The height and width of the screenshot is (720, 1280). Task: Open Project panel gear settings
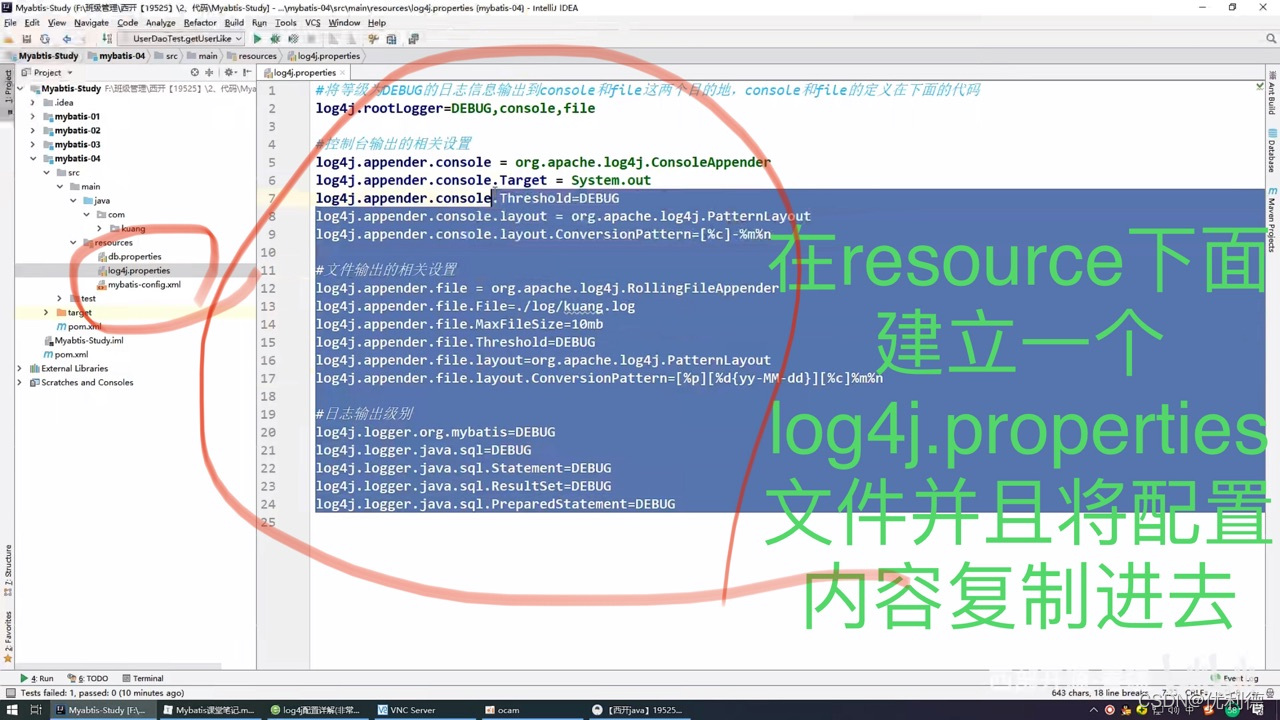point(229,72)
